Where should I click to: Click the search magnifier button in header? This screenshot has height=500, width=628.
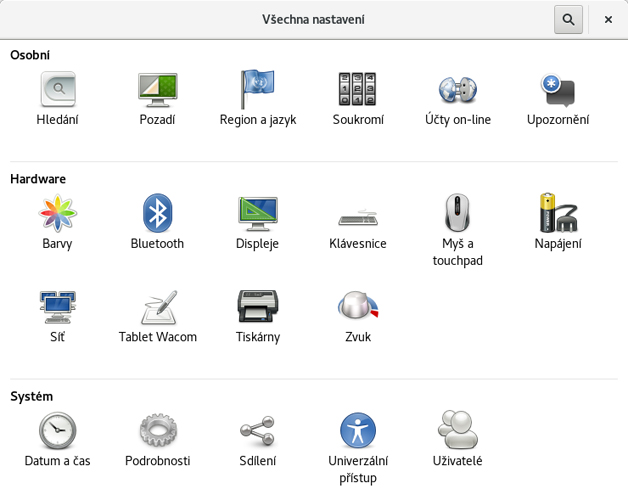[568, 19]
